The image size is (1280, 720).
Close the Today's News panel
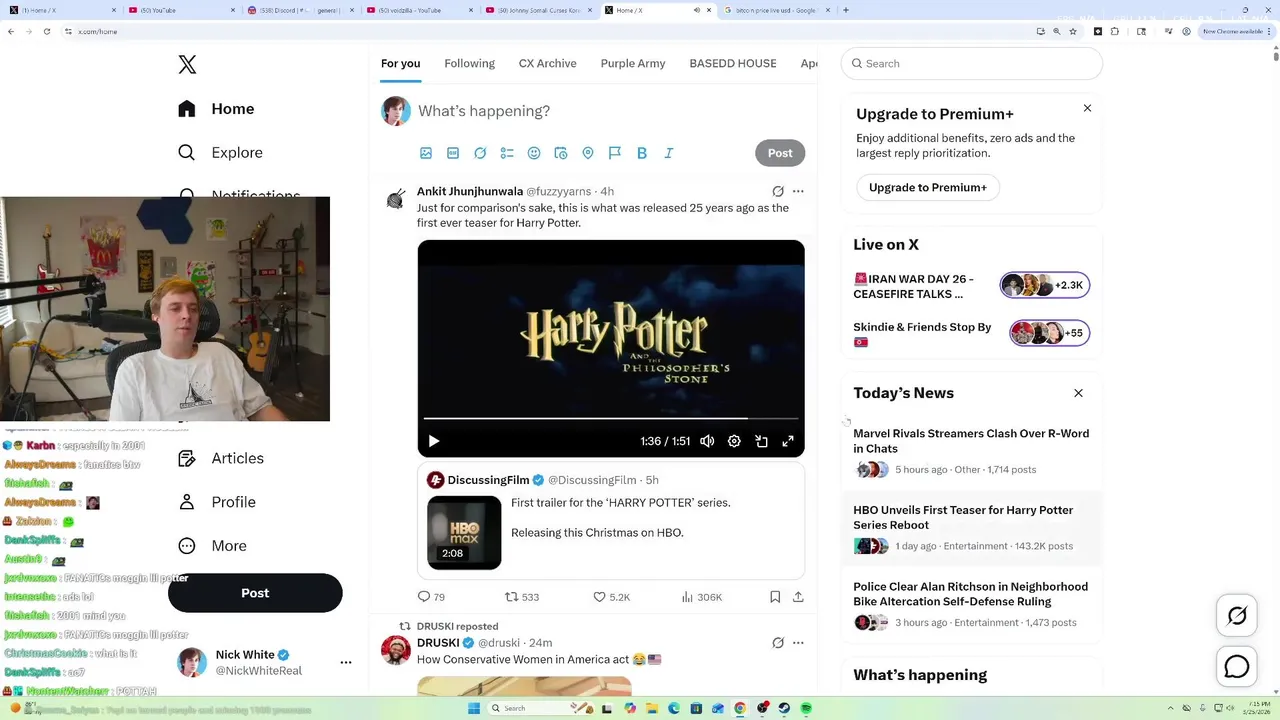(x=1078, y=393)
